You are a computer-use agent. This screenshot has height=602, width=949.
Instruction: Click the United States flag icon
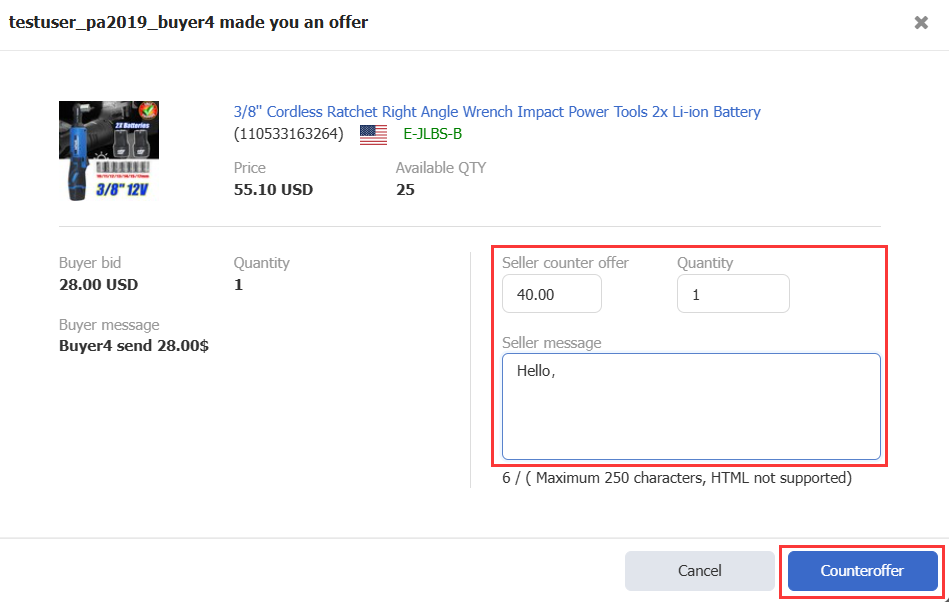373,134
